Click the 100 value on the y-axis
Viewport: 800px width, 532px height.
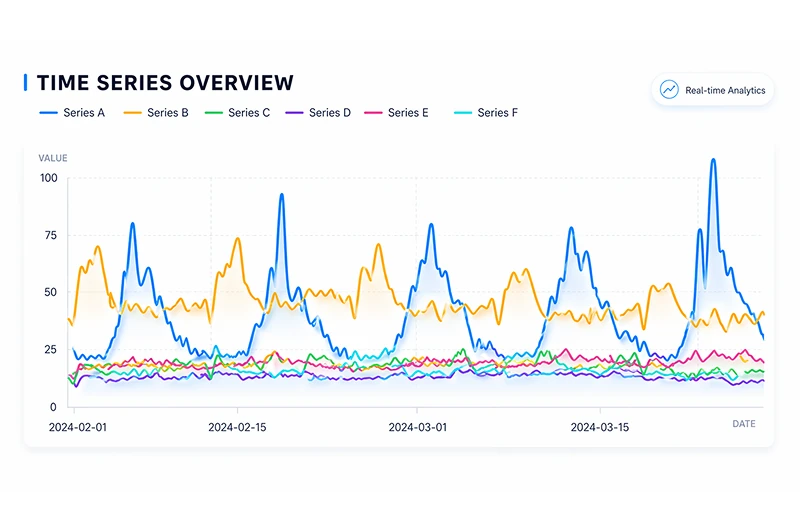point(49,178)
